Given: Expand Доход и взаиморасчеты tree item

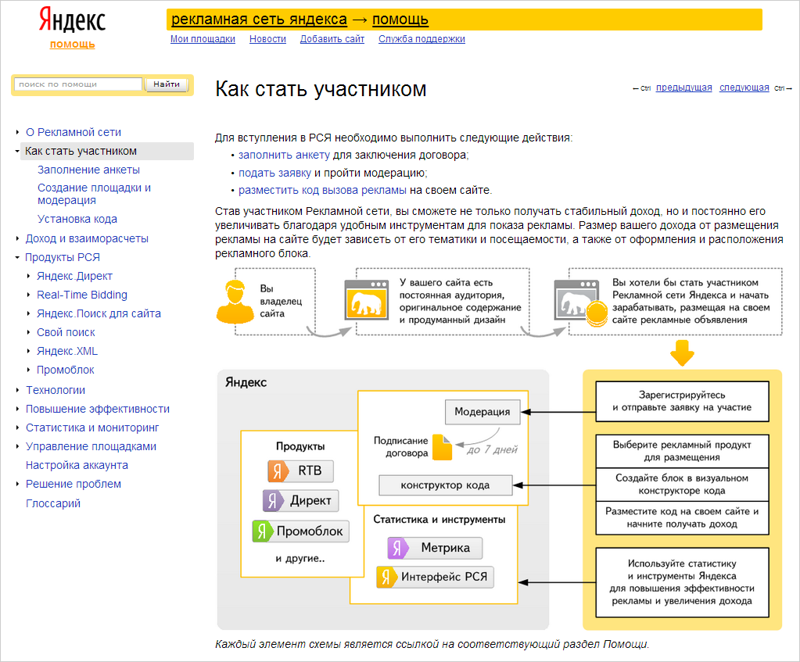Looking at the screenshot, I should 18,239.
